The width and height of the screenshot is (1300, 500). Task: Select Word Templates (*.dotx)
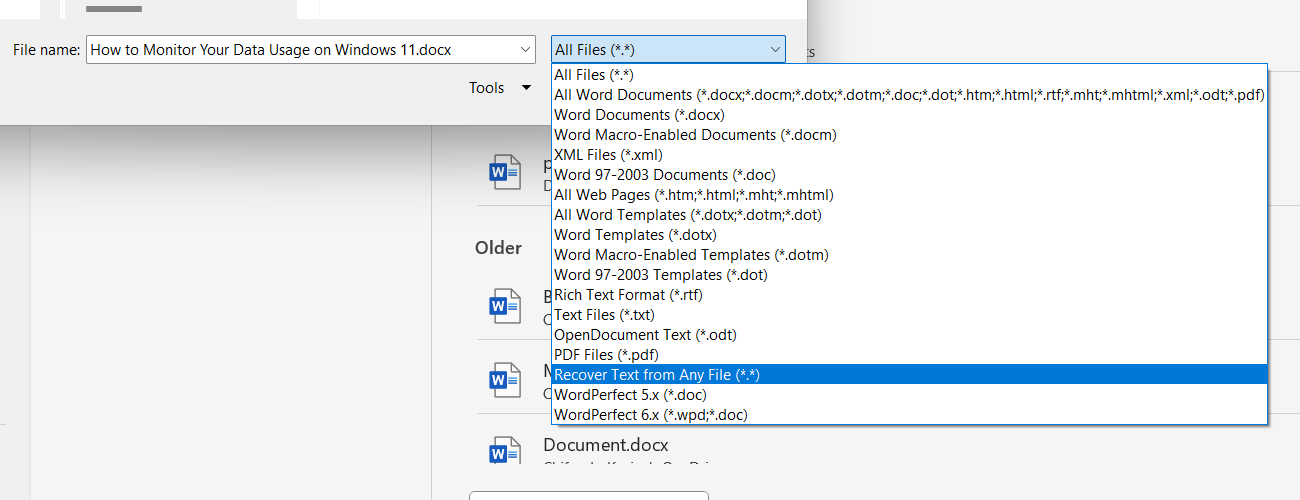[x=909, y=235]
